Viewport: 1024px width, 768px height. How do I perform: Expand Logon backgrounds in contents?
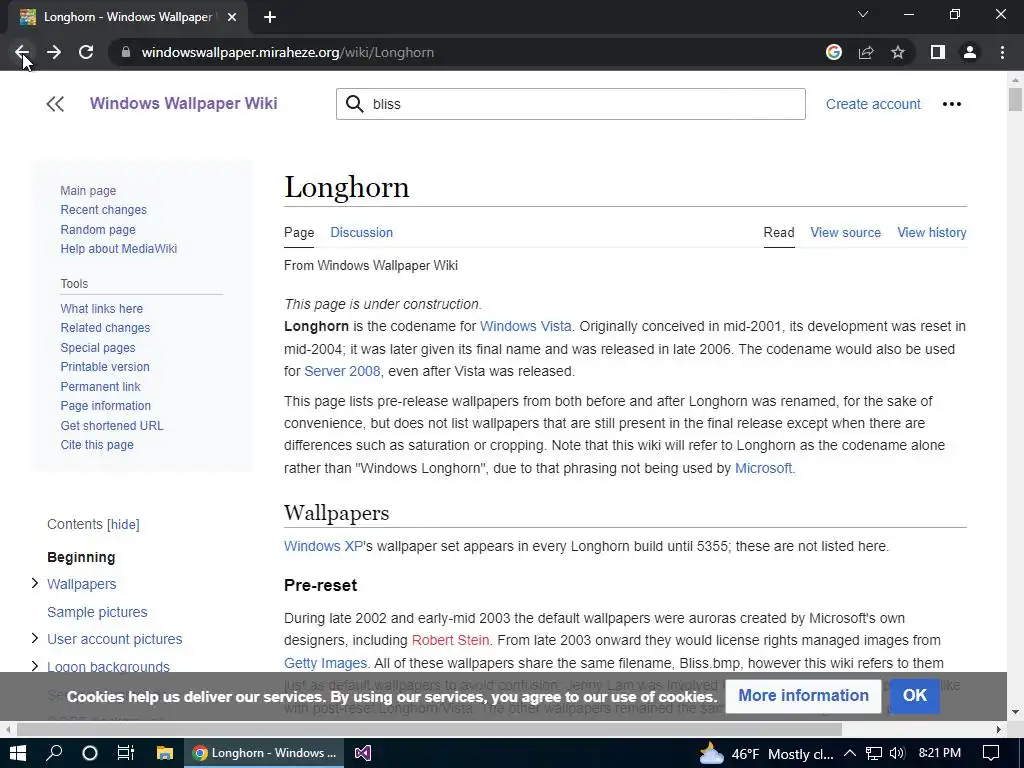pos(35,665)
